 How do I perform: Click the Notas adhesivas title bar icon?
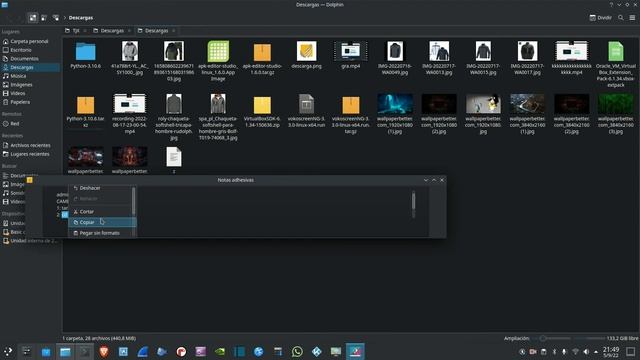coord(29,180)
